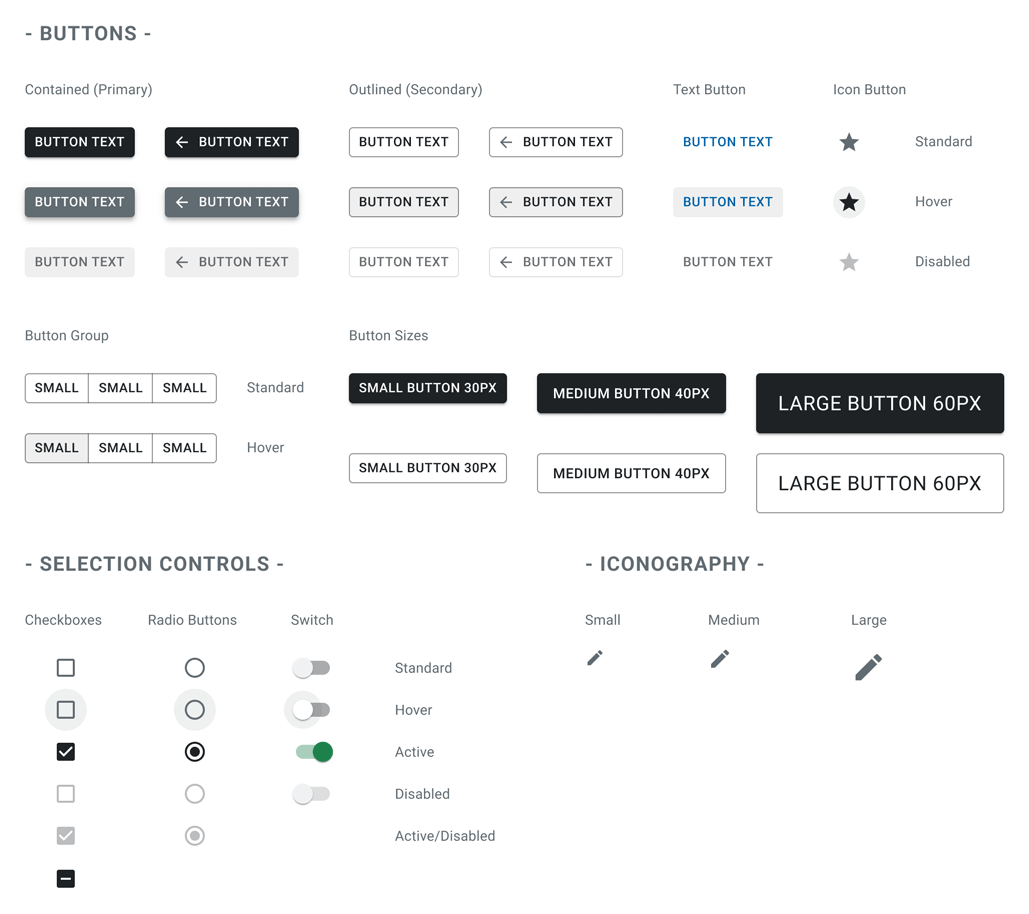Select the standard unselected radio button

pos(195,668)
